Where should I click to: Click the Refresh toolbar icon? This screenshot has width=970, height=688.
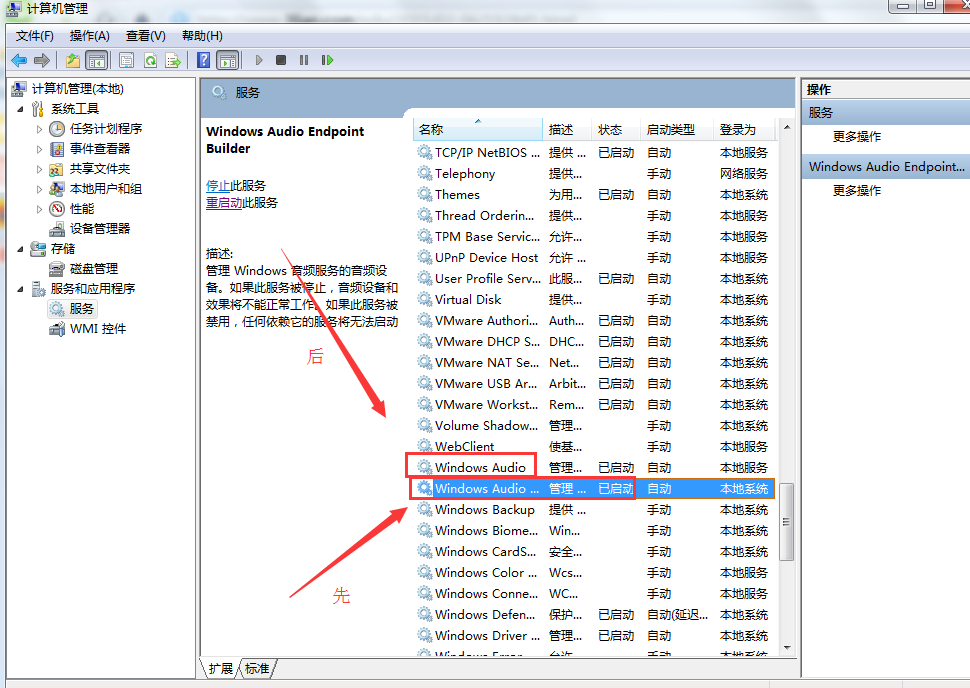click(150, 60)
